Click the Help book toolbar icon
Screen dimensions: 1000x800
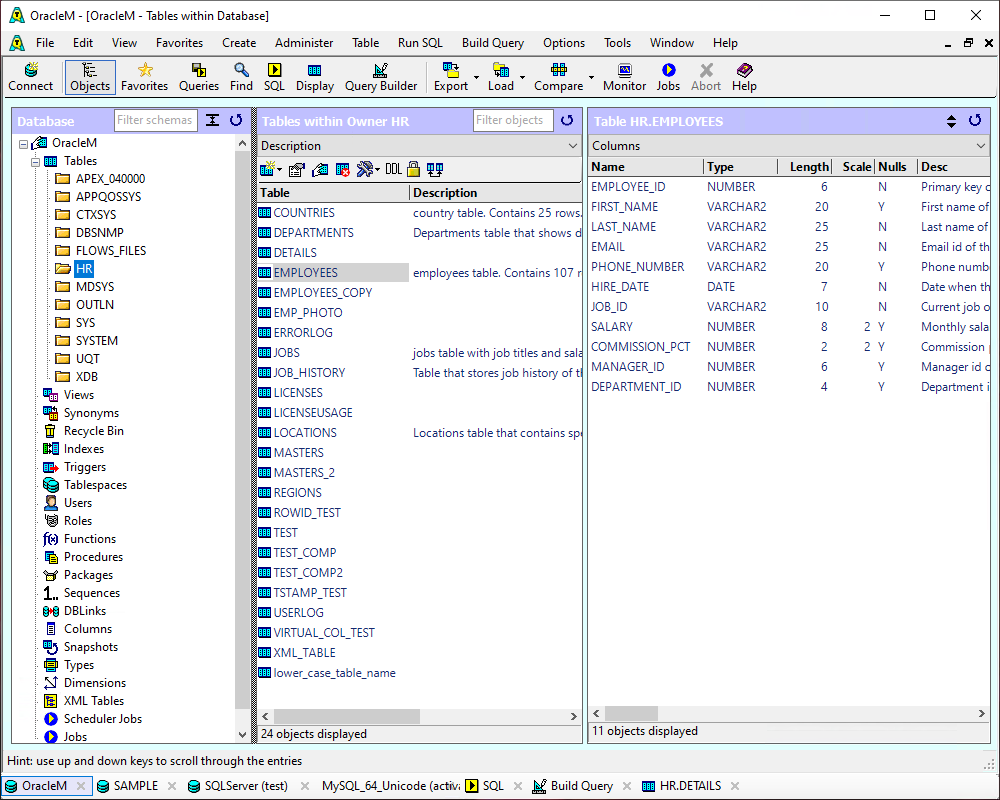click(744, 77)
